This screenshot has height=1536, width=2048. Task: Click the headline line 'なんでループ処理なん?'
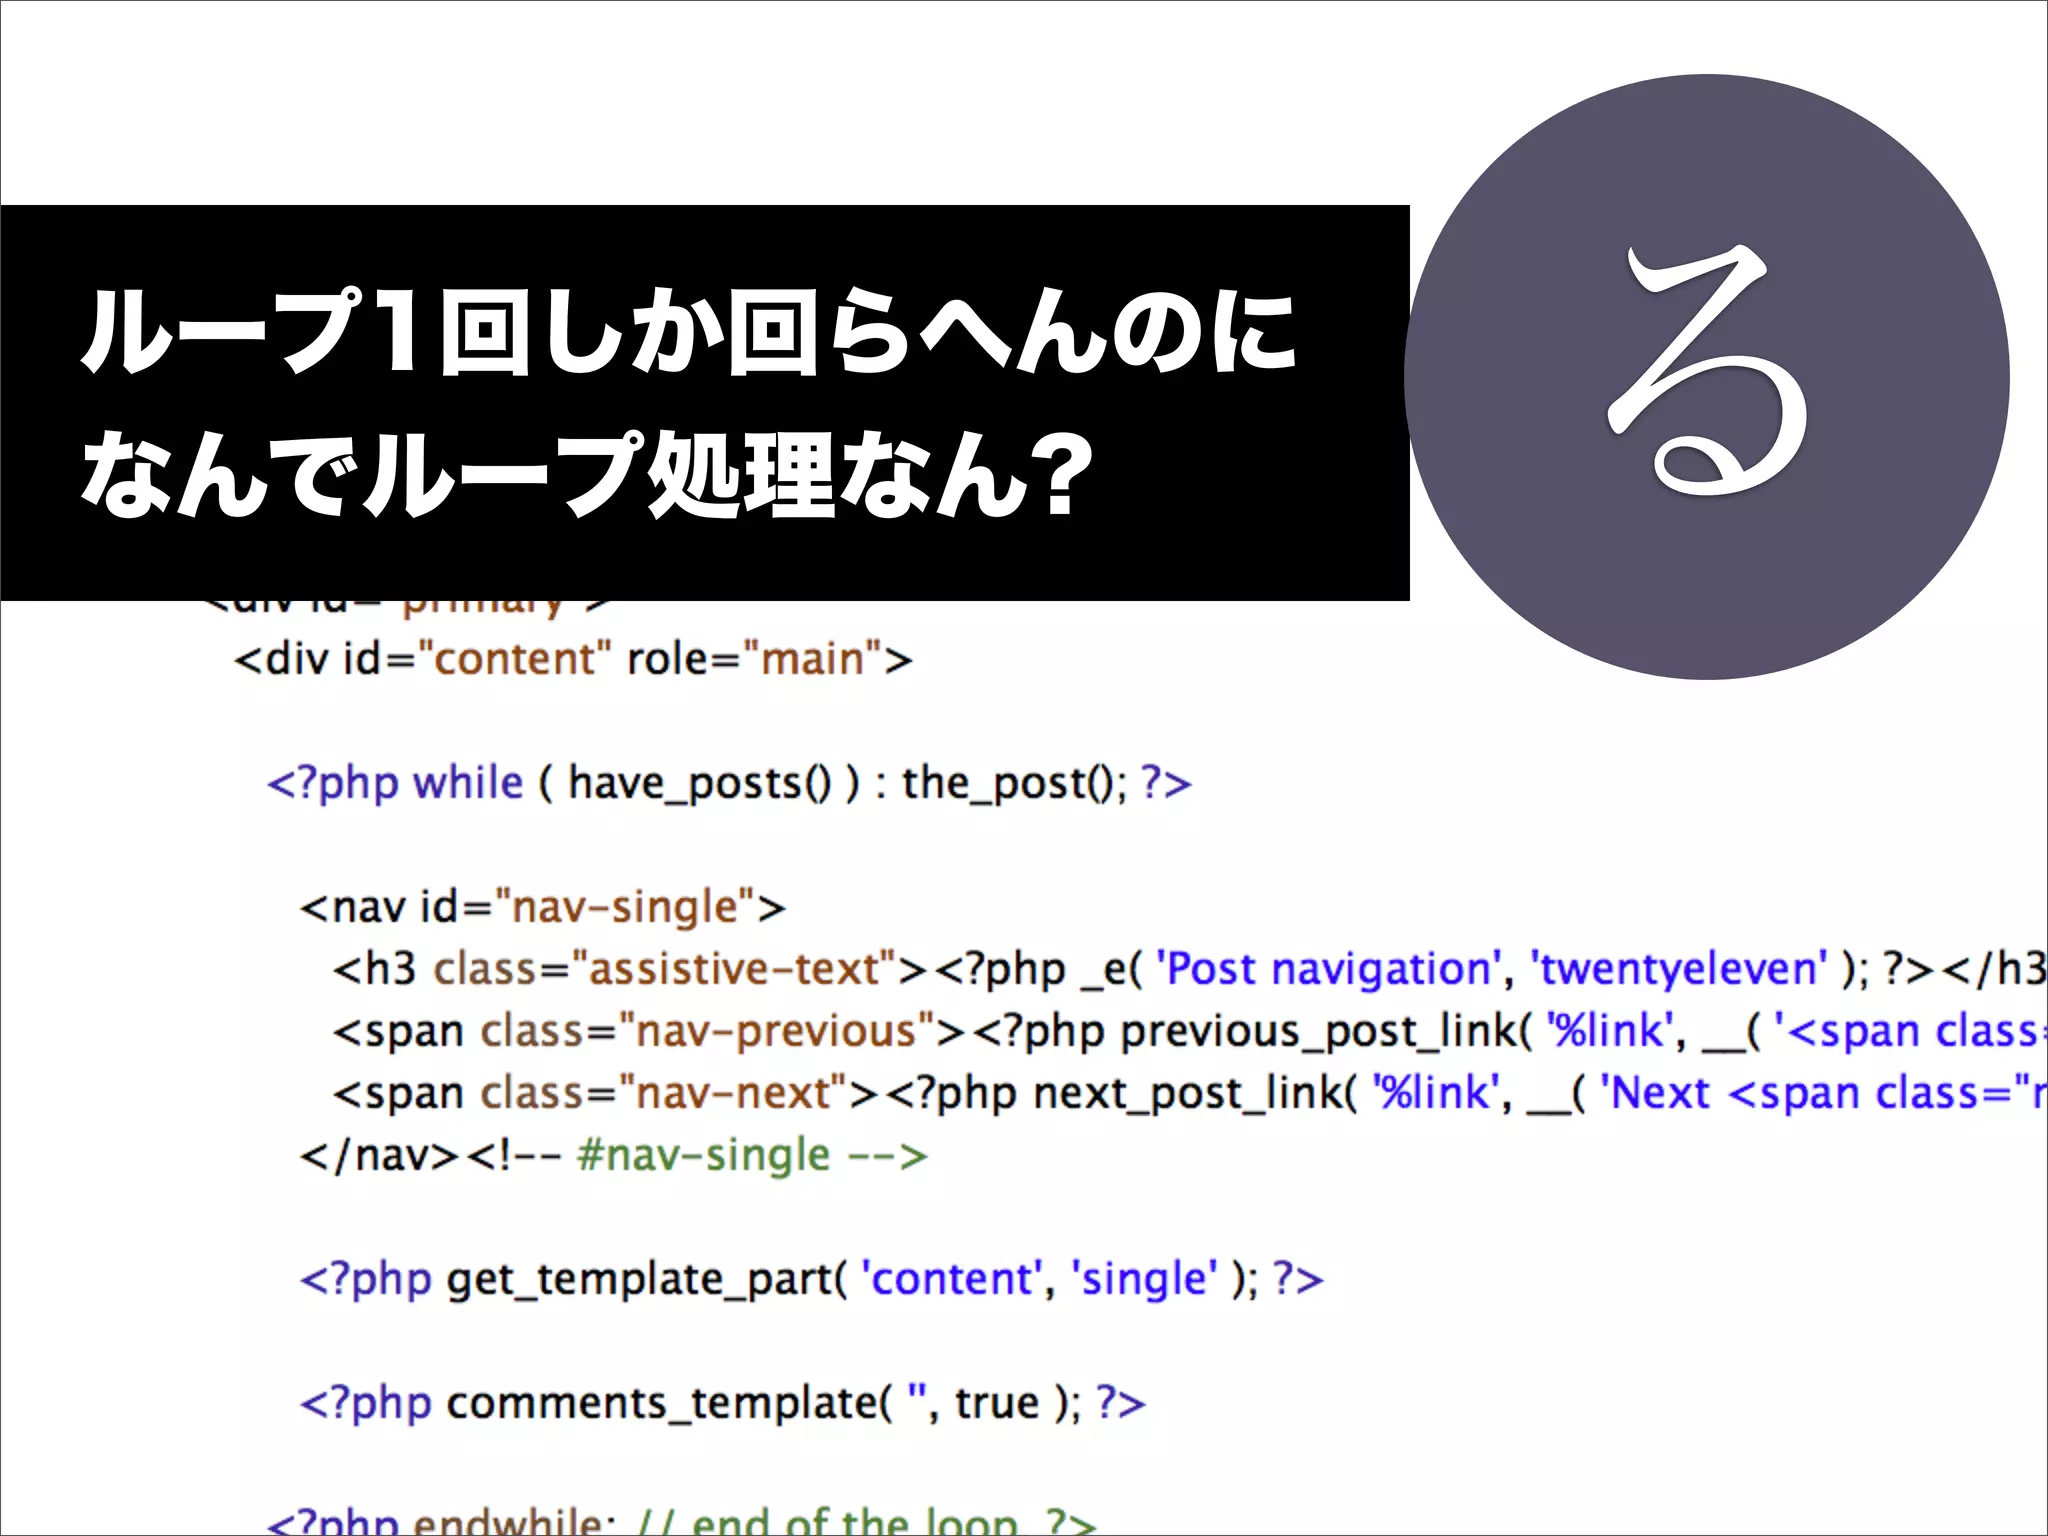pyautogui.click(x=586, y=474)
